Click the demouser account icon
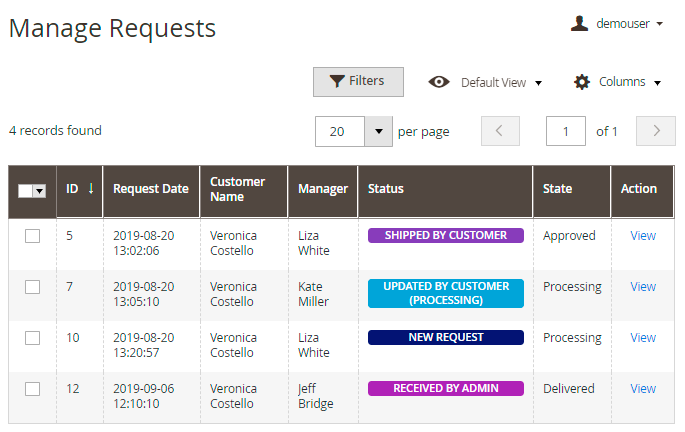This screenshot has width=685, height=432. pos(579,23)
